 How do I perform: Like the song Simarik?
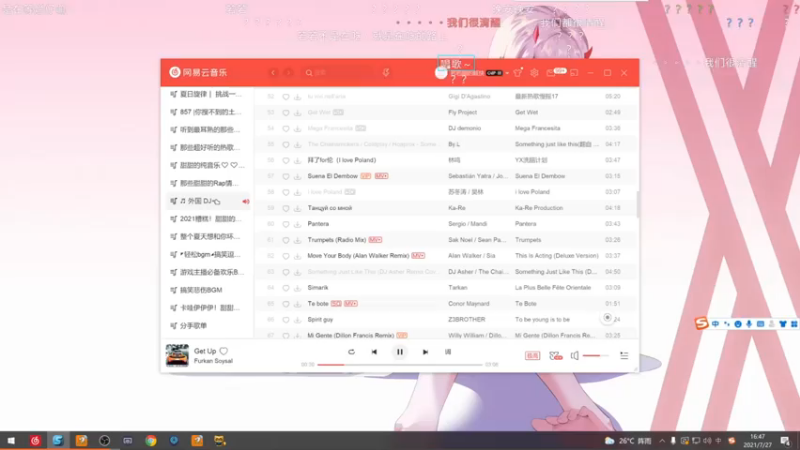coord(286,288)
